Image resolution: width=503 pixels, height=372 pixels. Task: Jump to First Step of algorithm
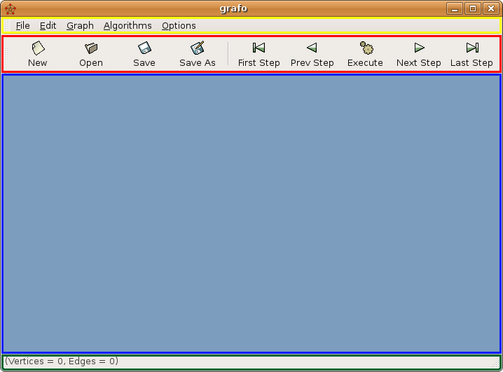click(259, 53)
